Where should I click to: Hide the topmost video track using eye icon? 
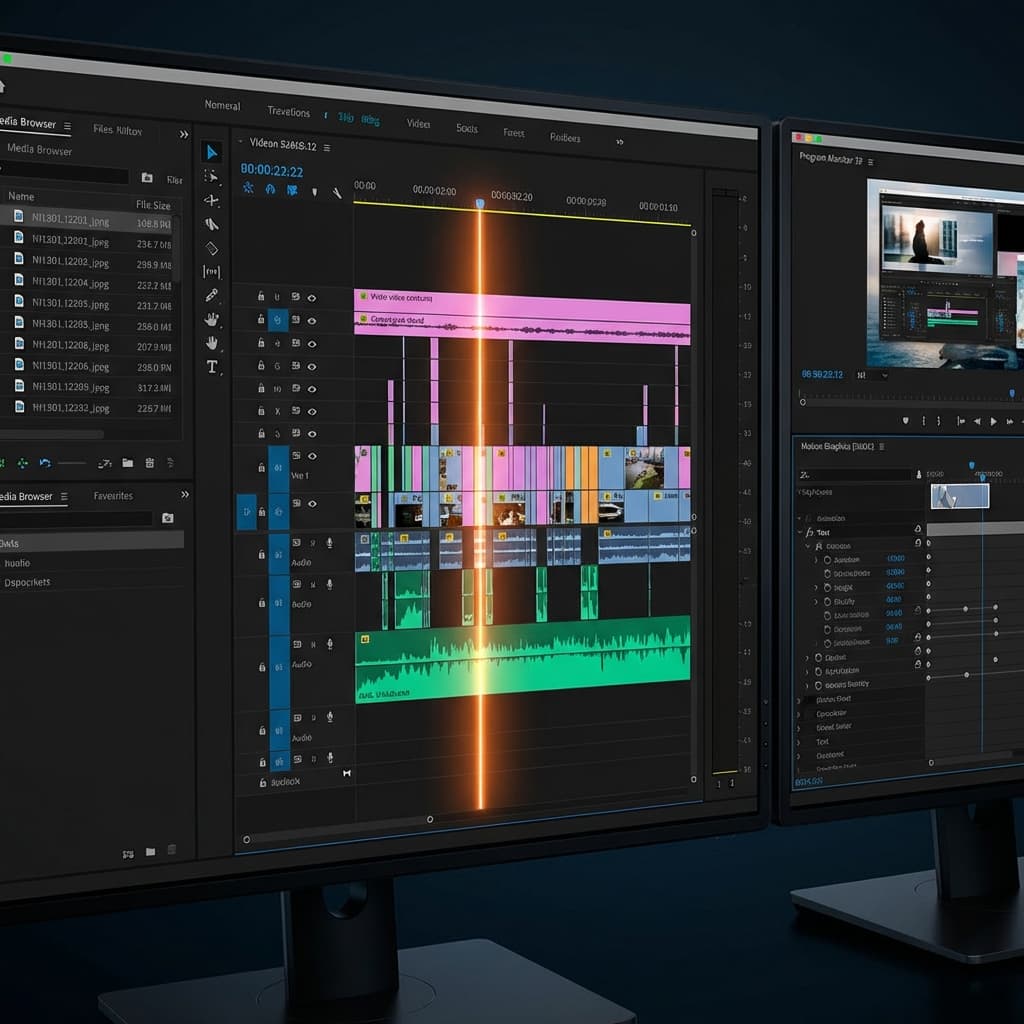point(312,297)
